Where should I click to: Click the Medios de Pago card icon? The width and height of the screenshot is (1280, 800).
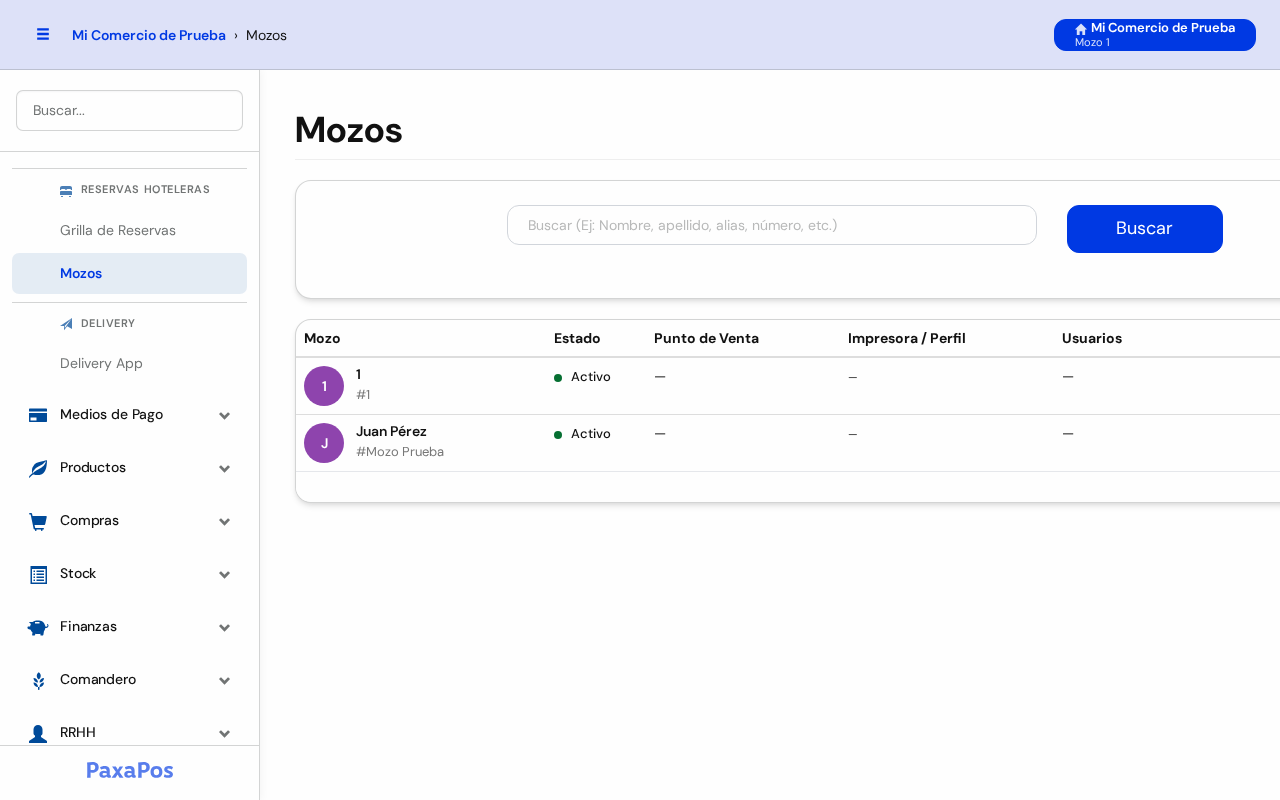38,415
